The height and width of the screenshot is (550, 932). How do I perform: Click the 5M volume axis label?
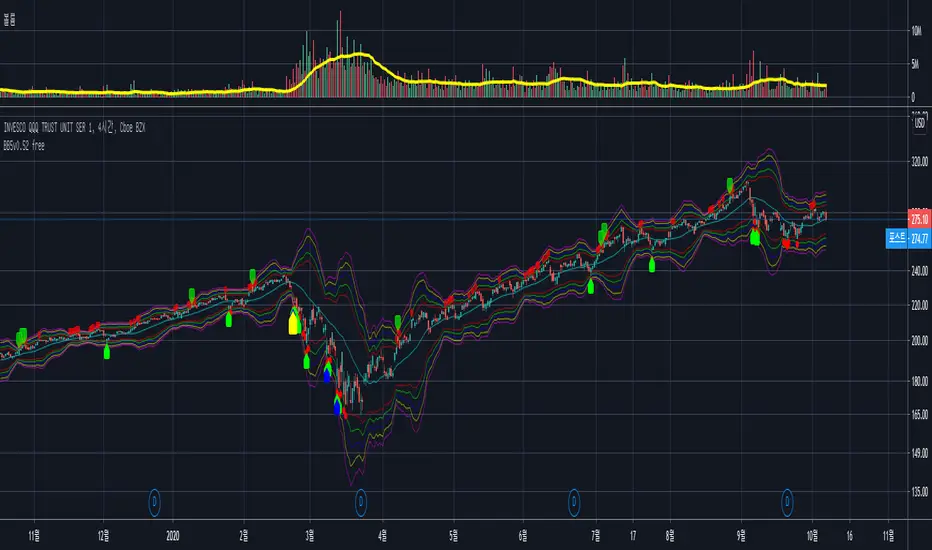point(915,64)
